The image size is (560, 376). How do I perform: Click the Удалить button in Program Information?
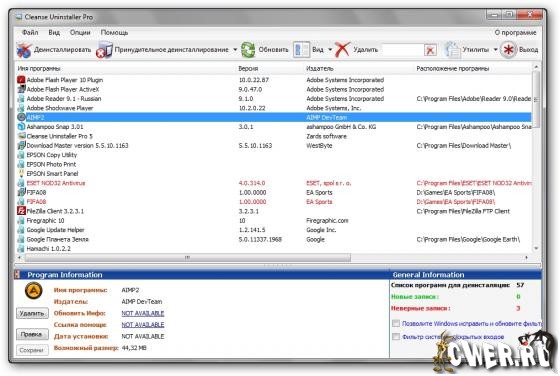coord(32,313)
